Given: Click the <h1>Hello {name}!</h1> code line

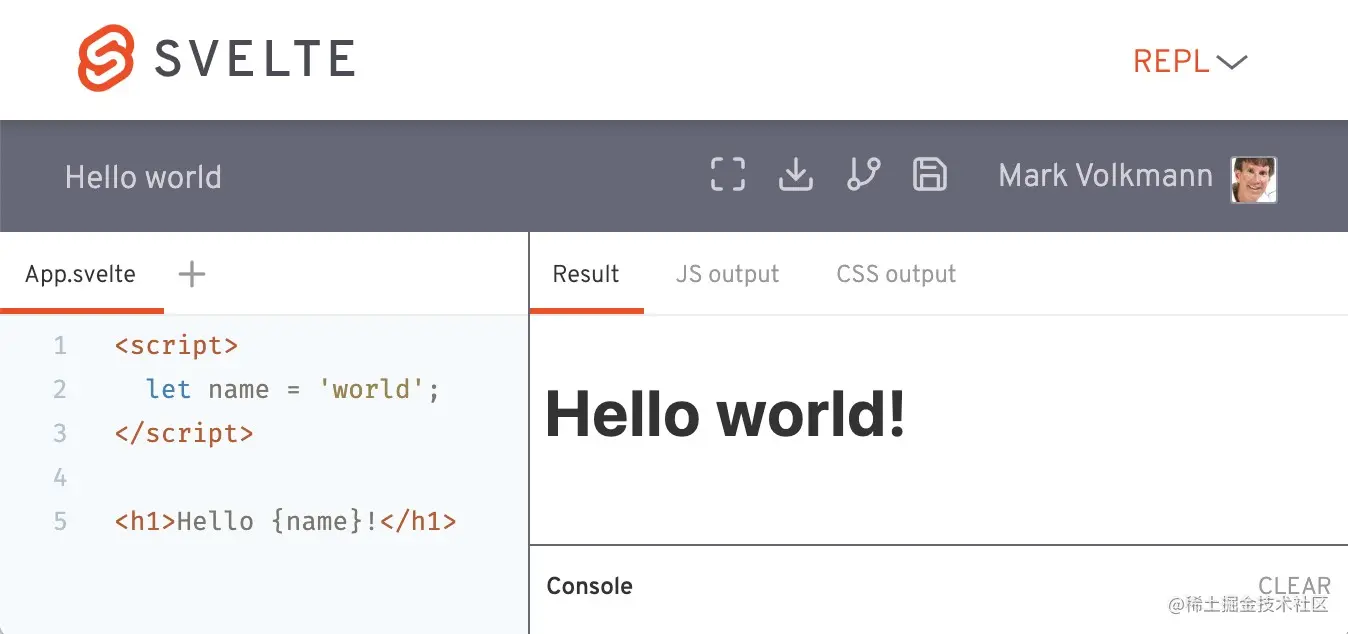Looking at the screenshot, I should click(286, 521).
